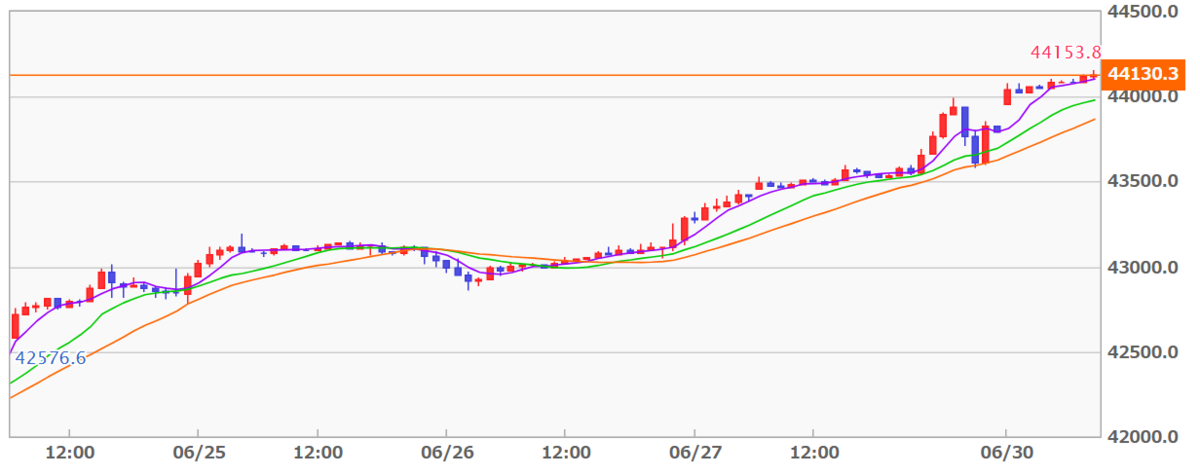The width and height of the screenshot is (1200, 476).
Task: Click the low price label 42576.6
Action: (x=50, y=358)
